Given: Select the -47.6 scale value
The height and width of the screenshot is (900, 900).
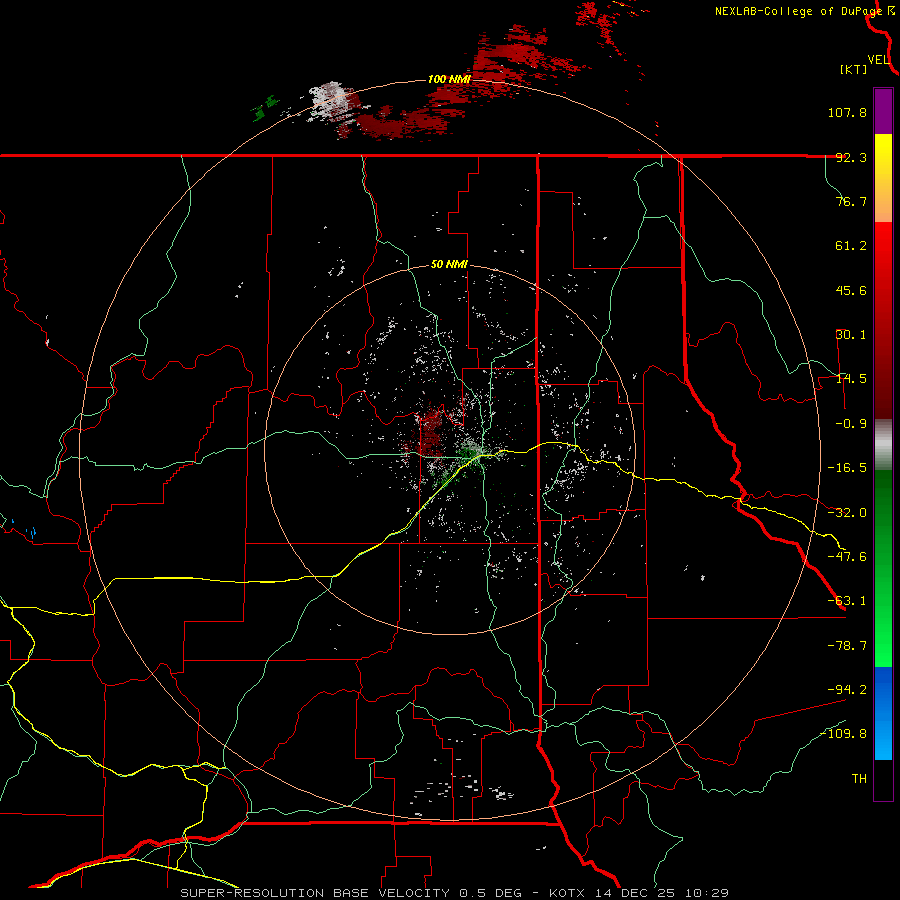Looking at the screenshot, I should [x=847, y=557].
